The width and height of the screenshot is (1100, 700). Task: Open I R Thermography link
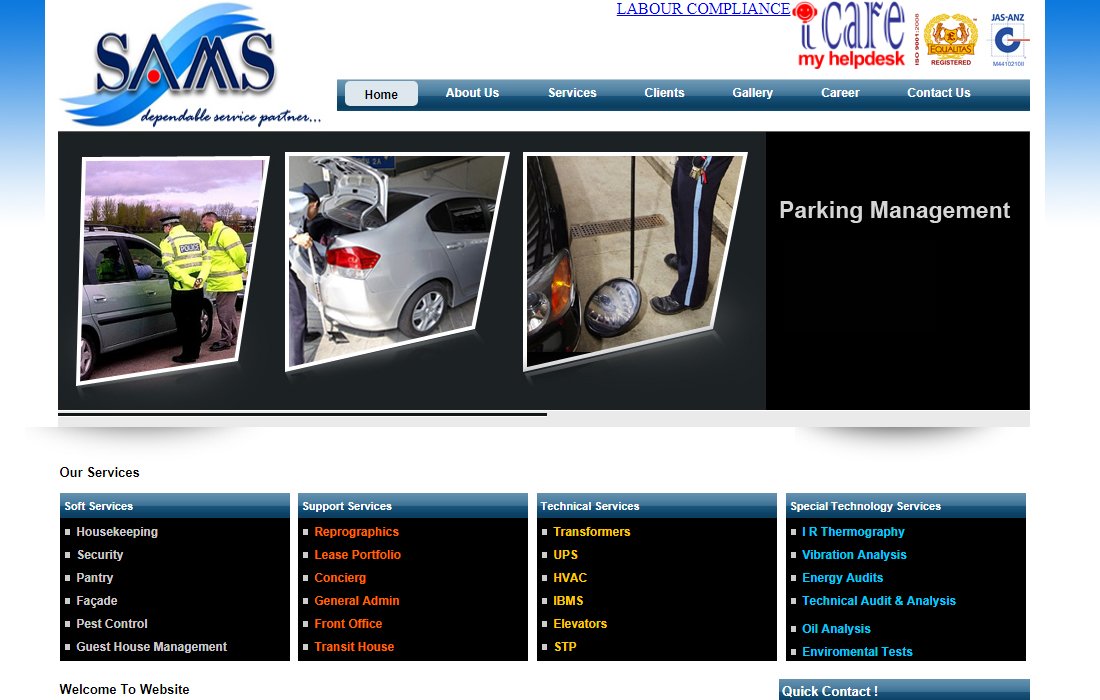pos(853,532)
